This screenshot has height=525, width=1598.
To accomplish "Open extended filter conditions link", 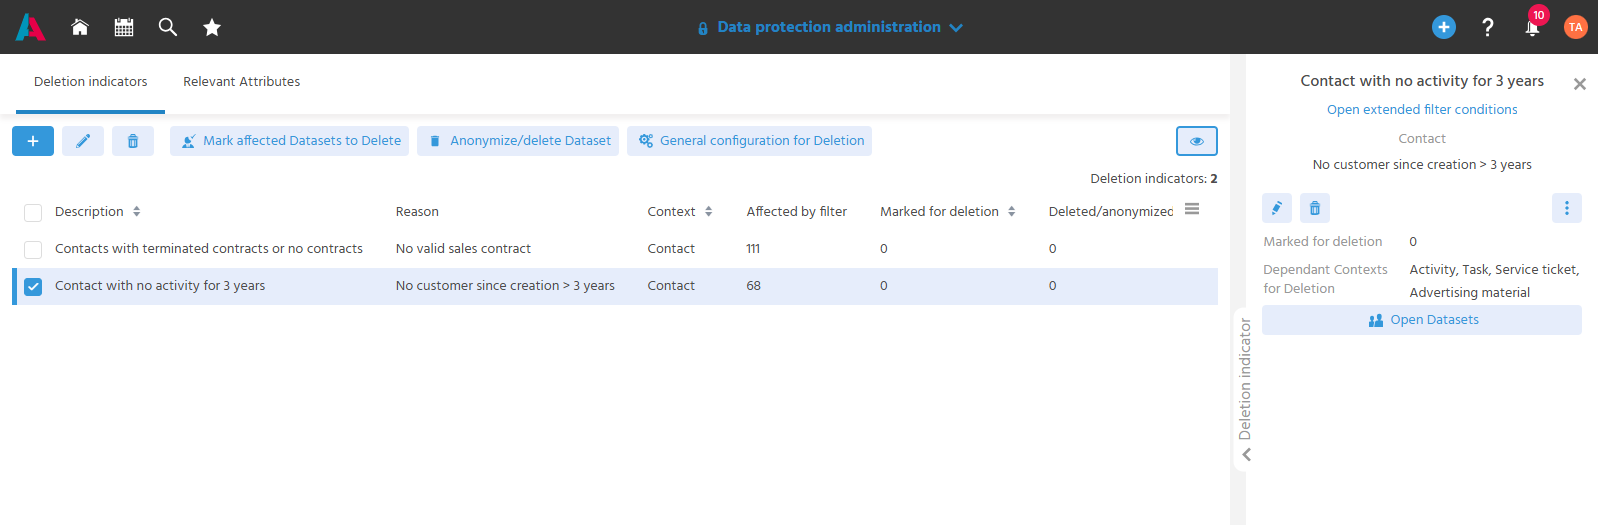I will point(1422,110).
